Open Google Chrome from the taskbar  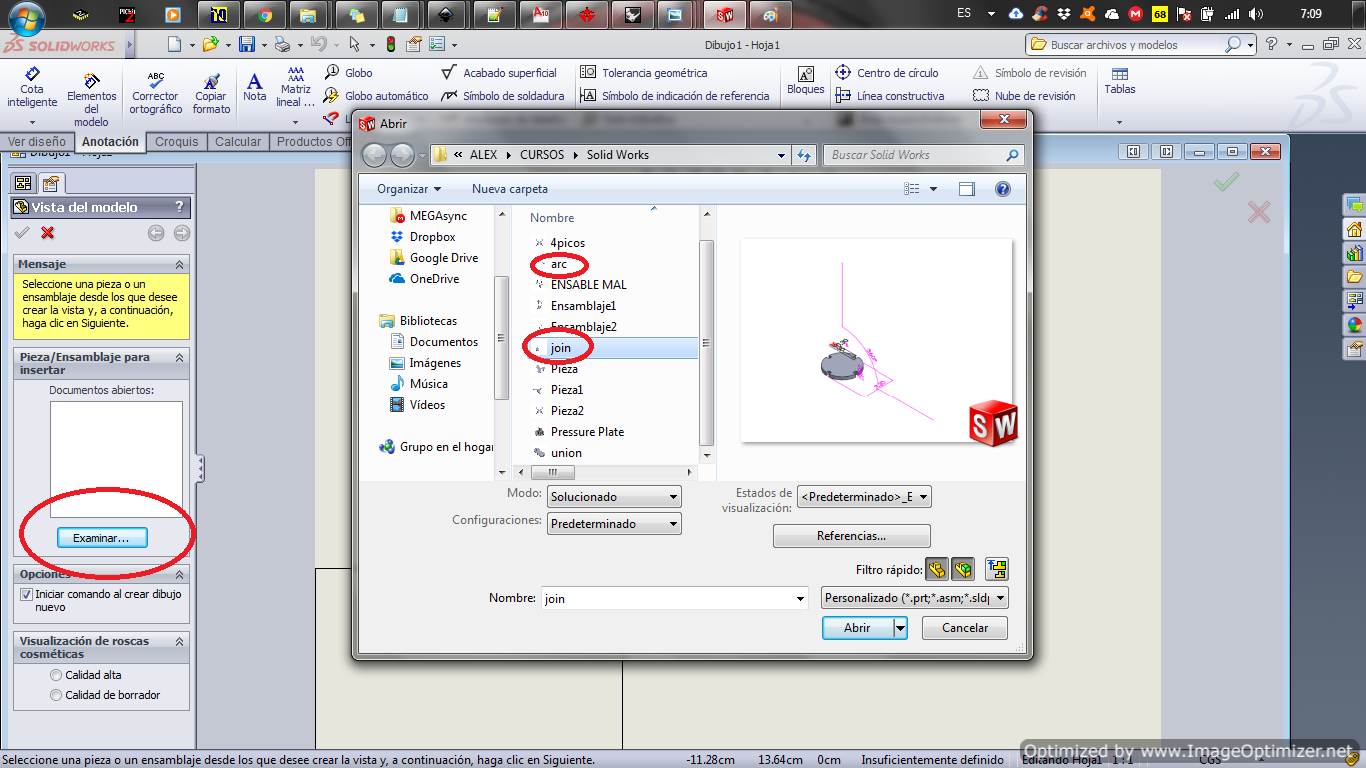pyautogui.click(x=264, y=14)
